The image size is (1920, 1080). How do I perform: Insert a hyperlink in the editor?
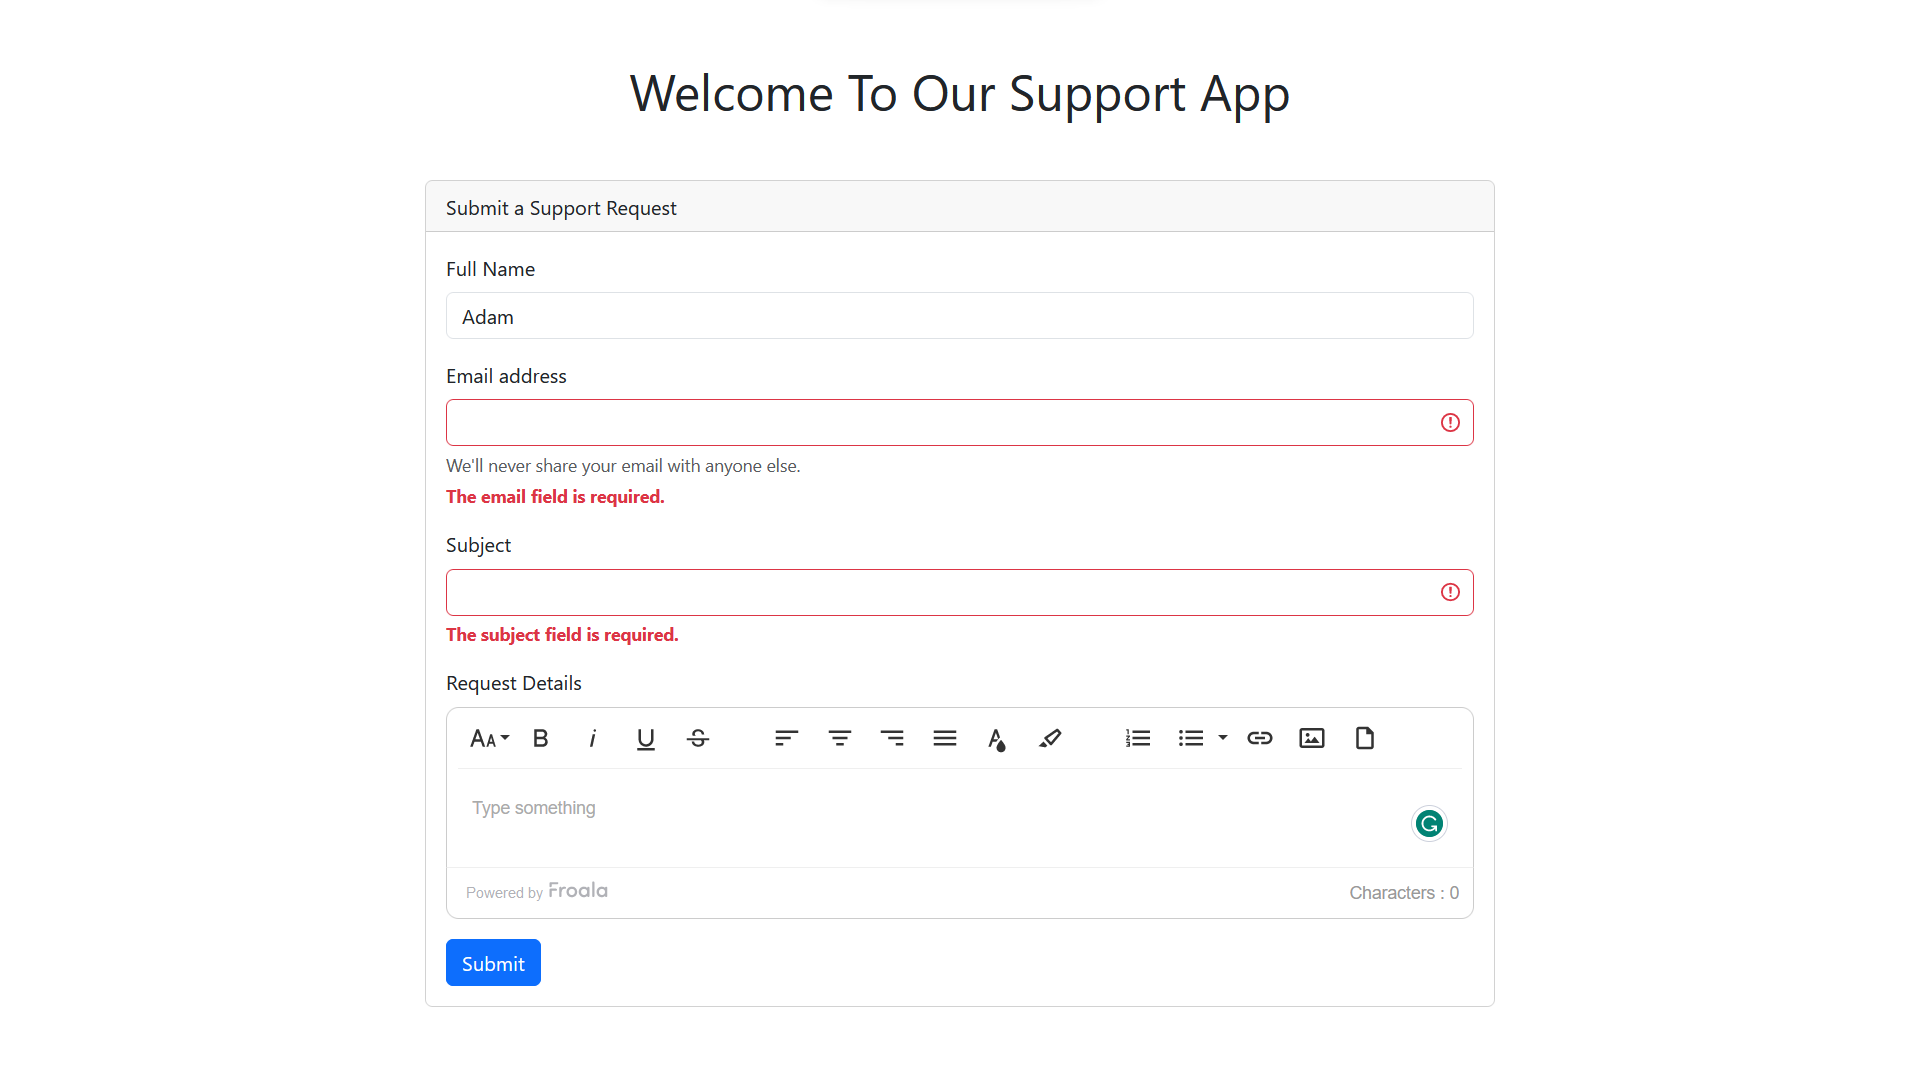pyautogui.click(x=1259, y=738)
